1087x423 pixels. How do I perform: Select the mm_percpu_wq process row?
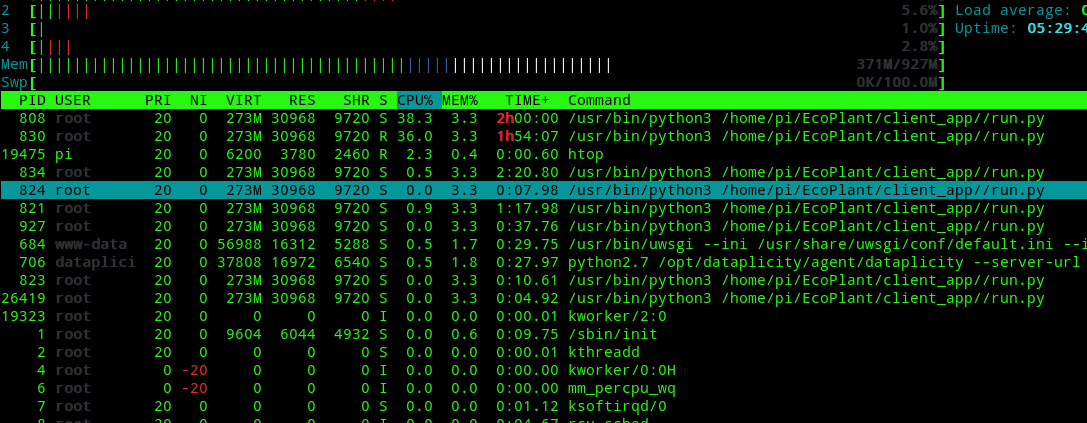pyautogui.click(x=544, y=388)
